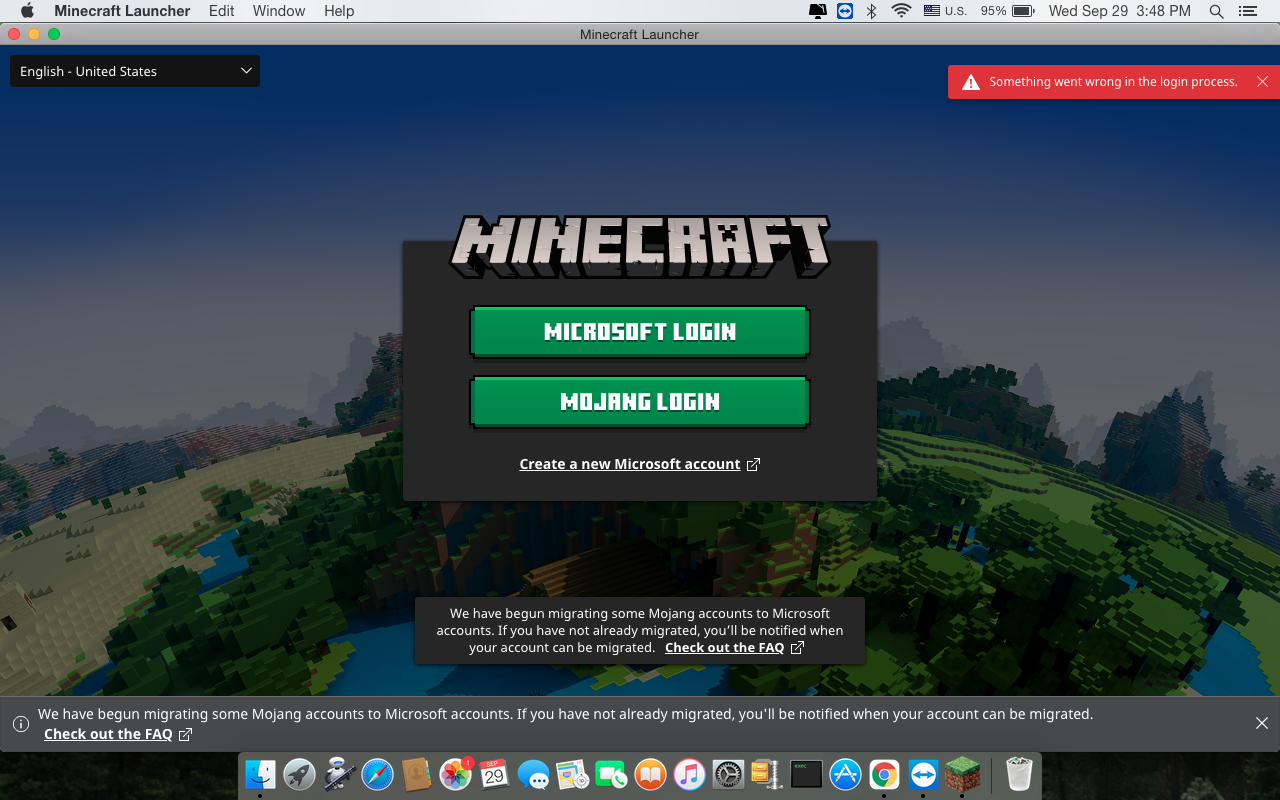The image size is (1280, 800).
Task: Open Check out the FAQ in center notice
Action: (x=734, y=647)
